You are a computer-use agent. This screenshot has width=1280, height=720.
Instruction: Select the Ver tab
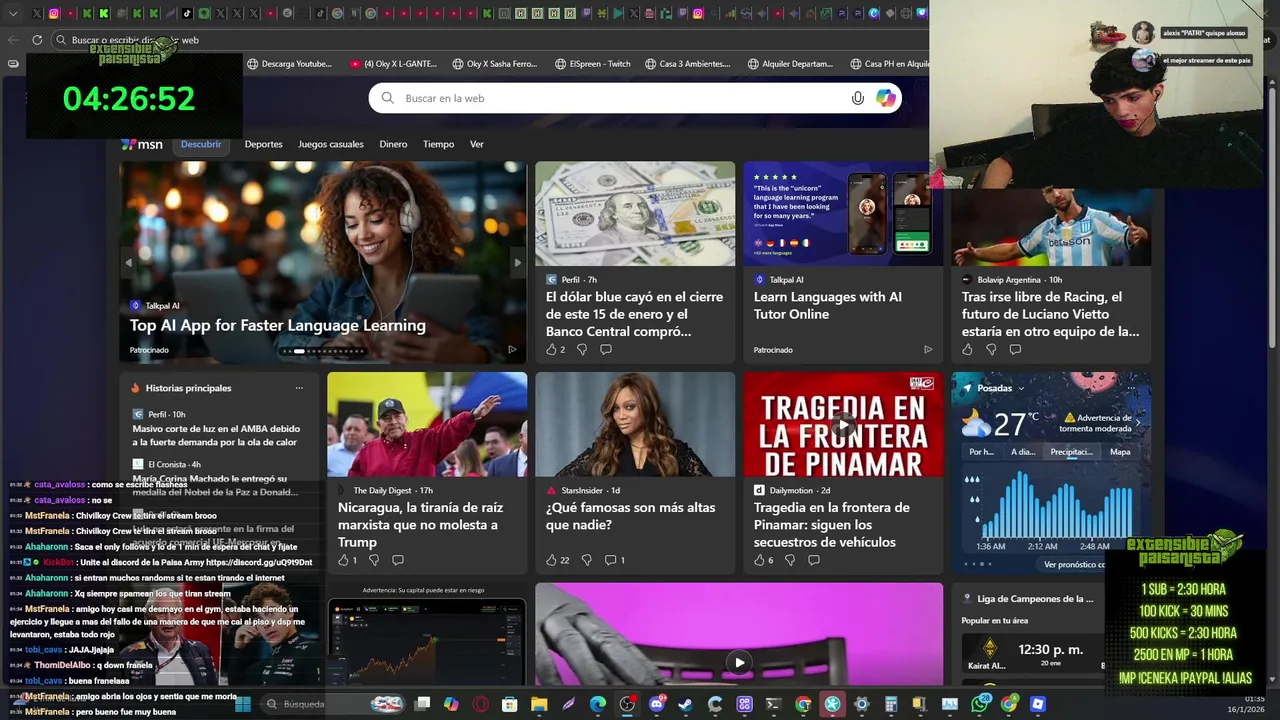click(477, 144)
